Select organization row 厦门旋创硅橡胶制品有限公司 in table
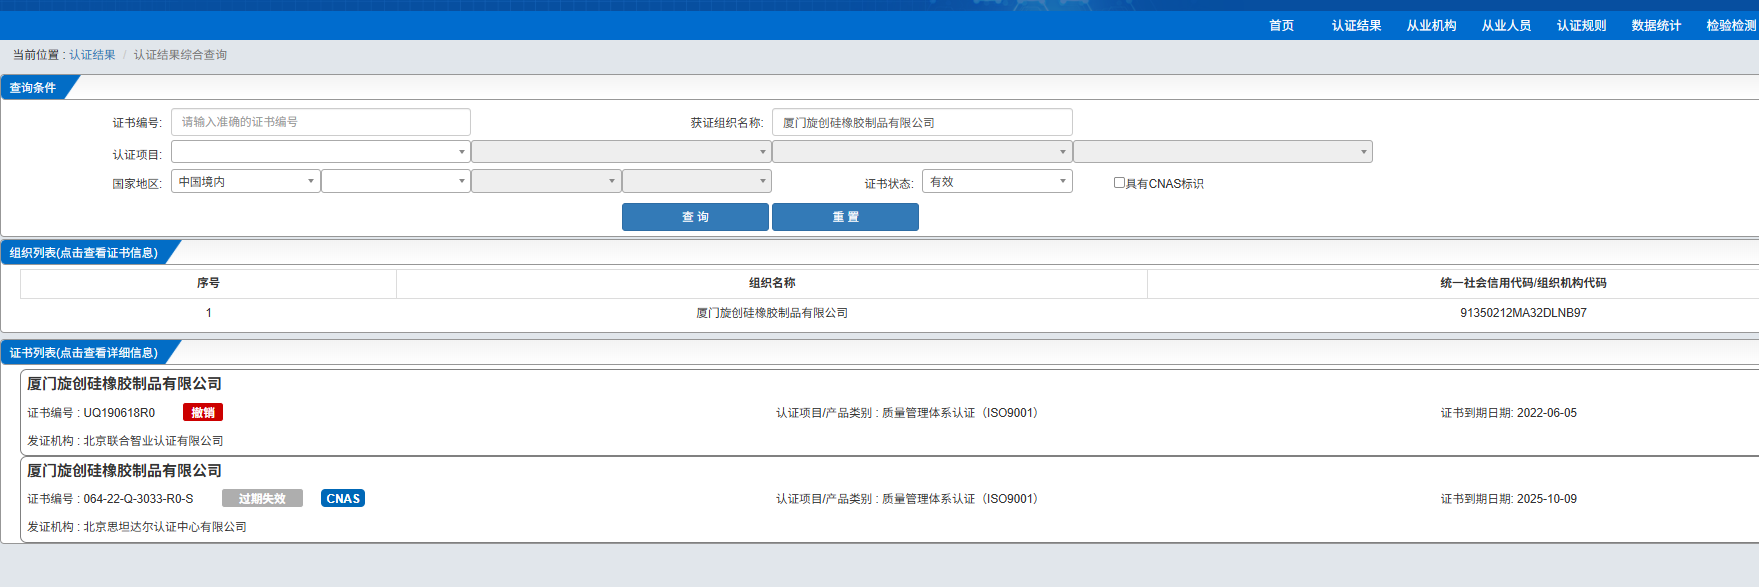This screenshot has height=587, width=1759. [772, 313]
